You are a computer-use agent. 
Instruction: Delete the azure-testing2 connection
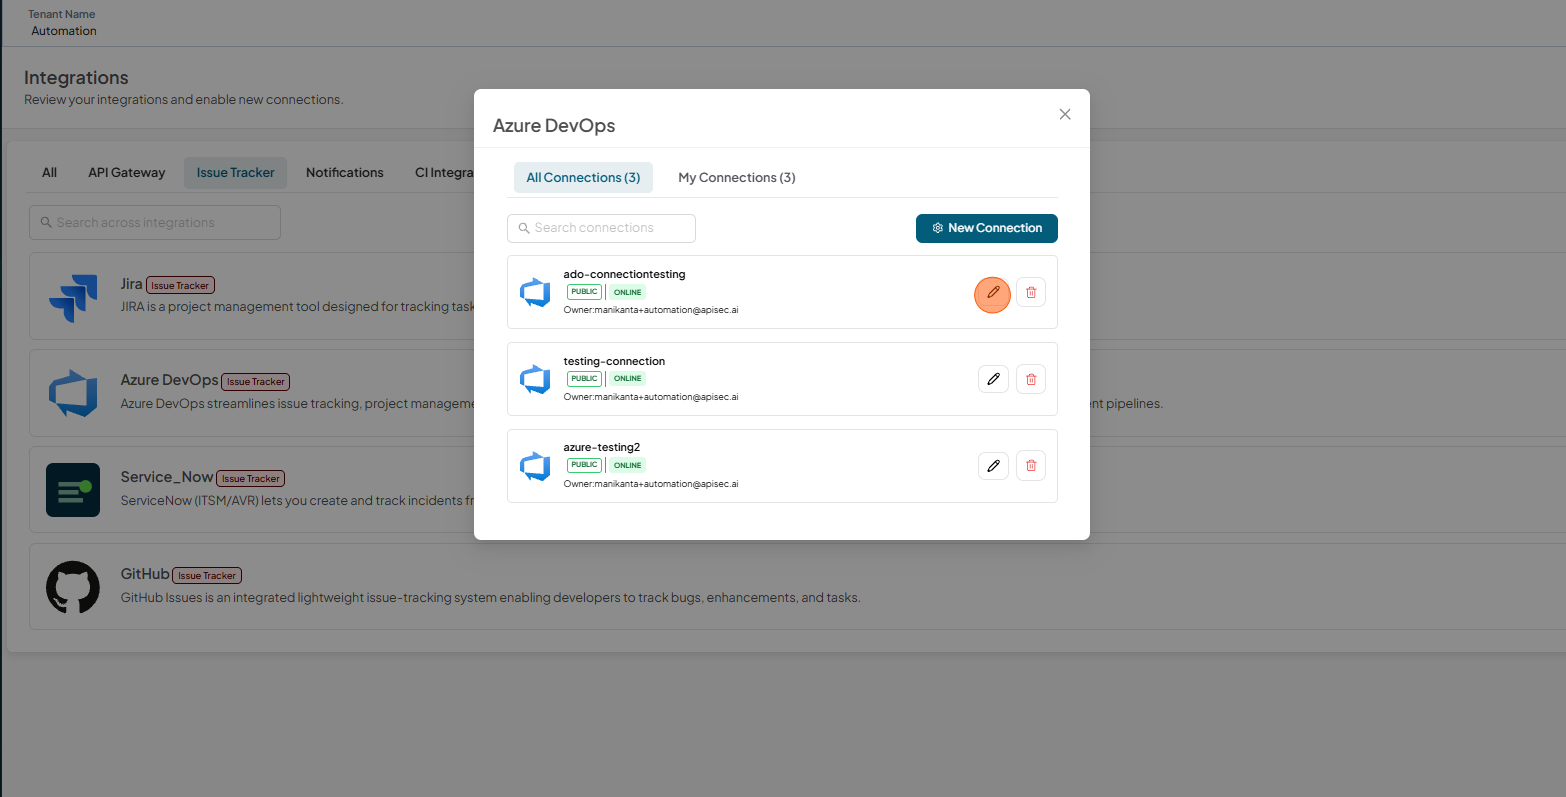click(x=1031, y=466)
